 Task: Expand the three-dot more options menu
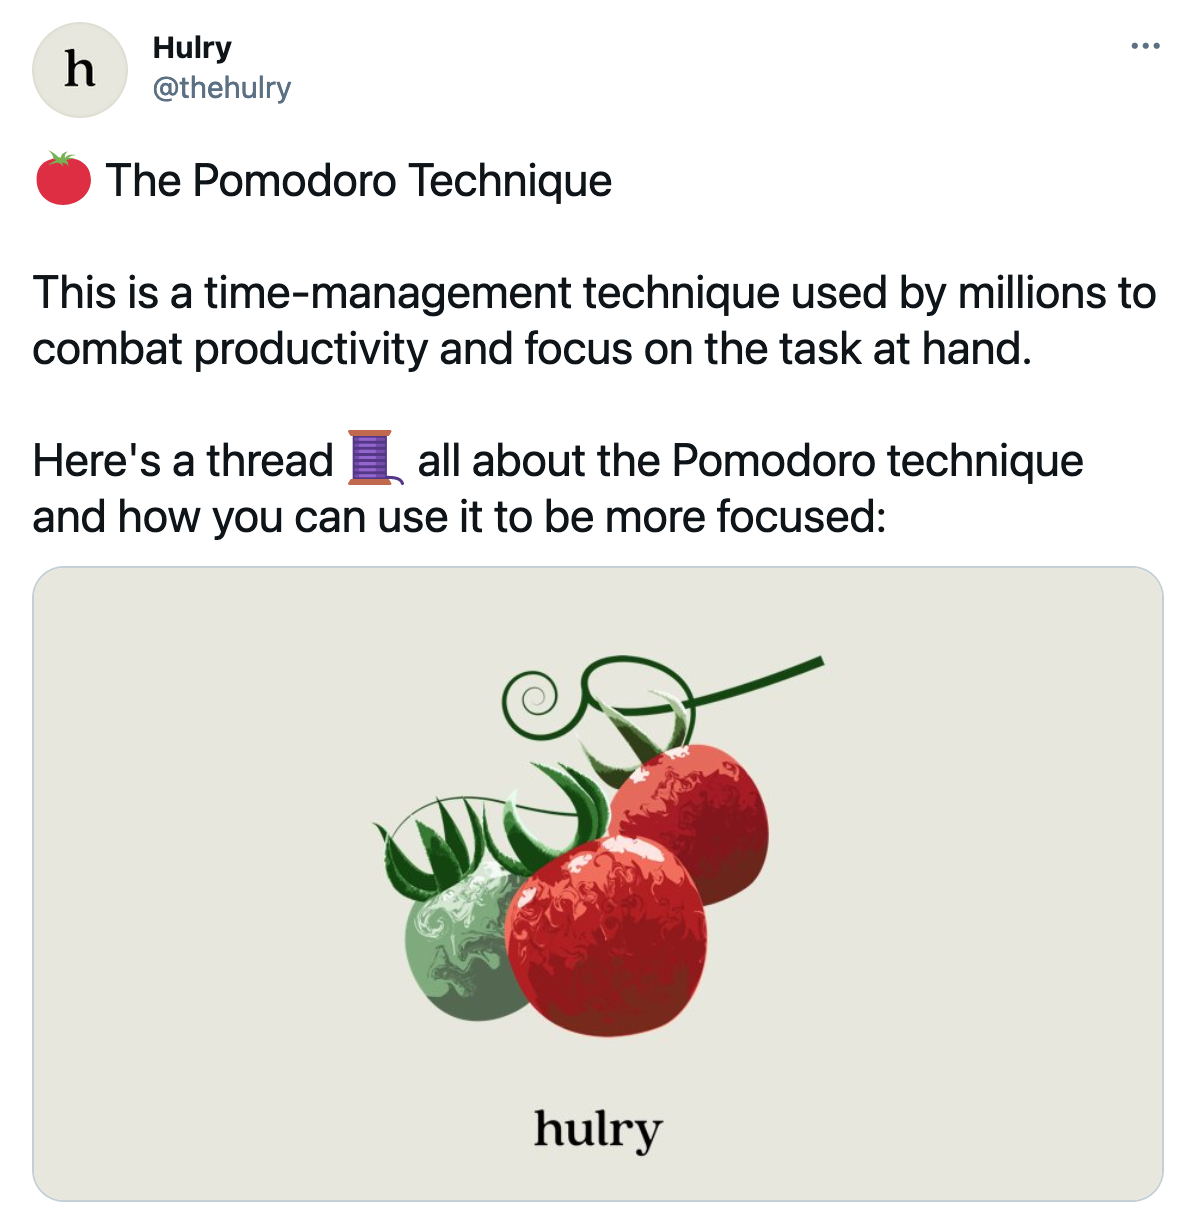[x=1145, y=46]
